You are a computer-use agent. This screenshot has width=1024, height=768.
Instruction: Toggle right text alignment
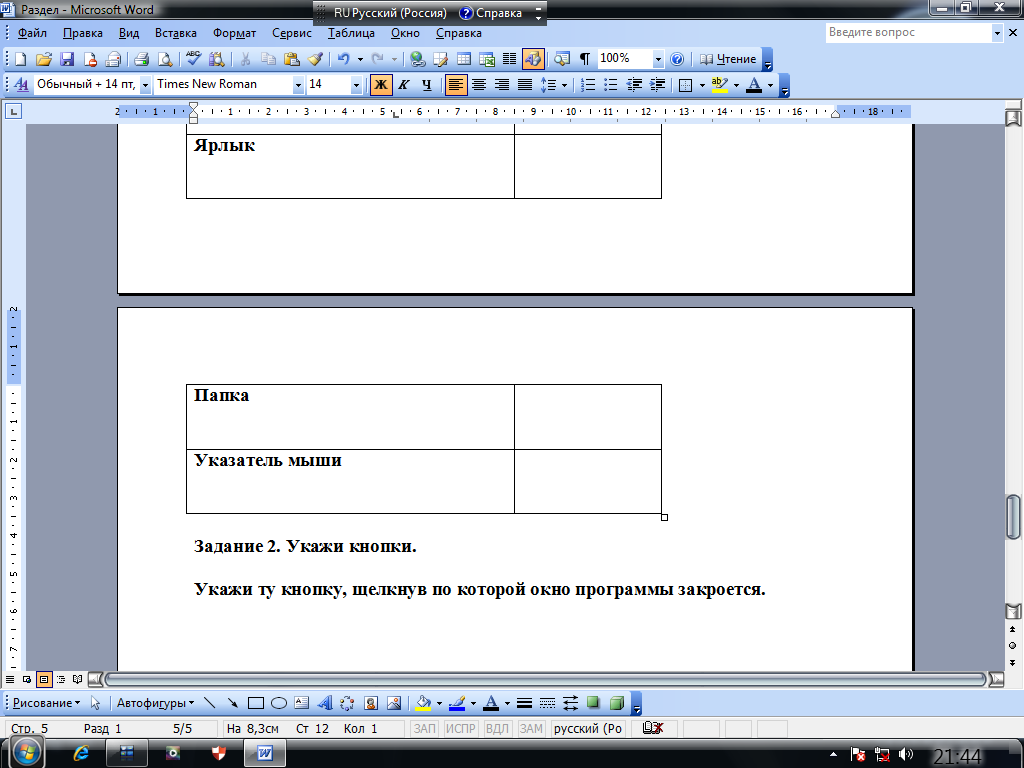[x=502, y=84]
